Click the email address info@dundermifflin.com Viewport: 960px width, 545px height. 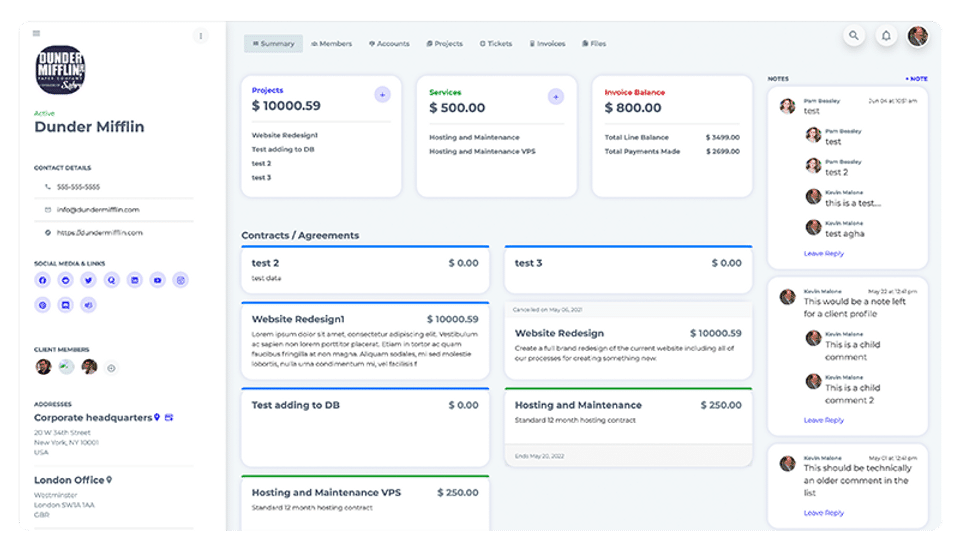point(98,209)
